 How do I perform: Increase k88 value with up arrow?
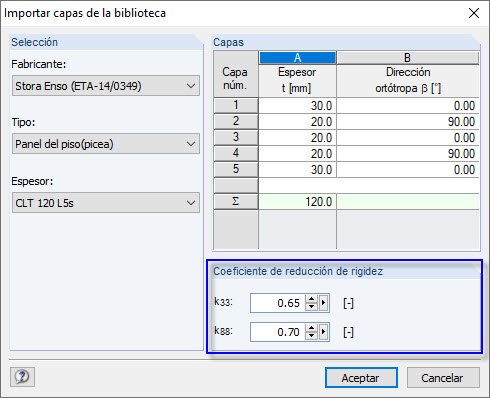pyautogui.click(x=311, y=328)
